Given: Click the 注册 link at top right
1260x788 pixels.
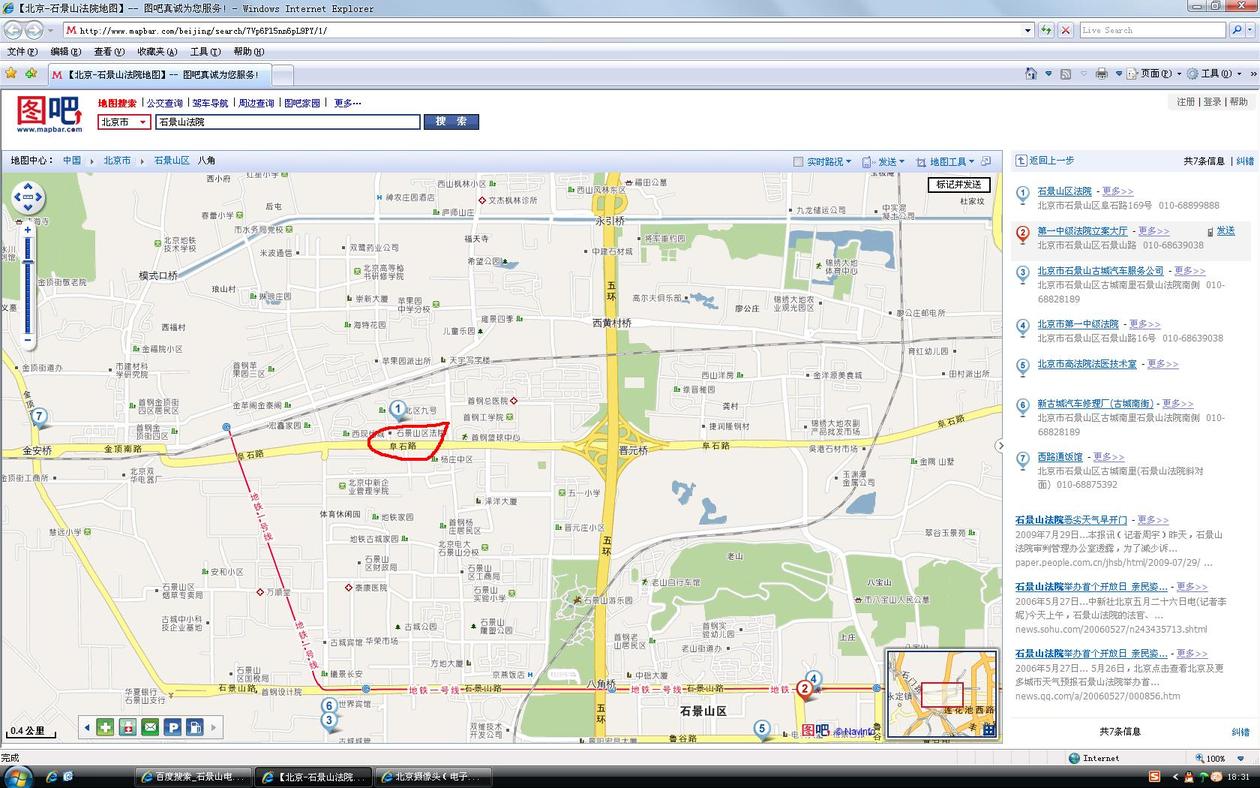Looking at the screenshot, I should click(1186, 102).
